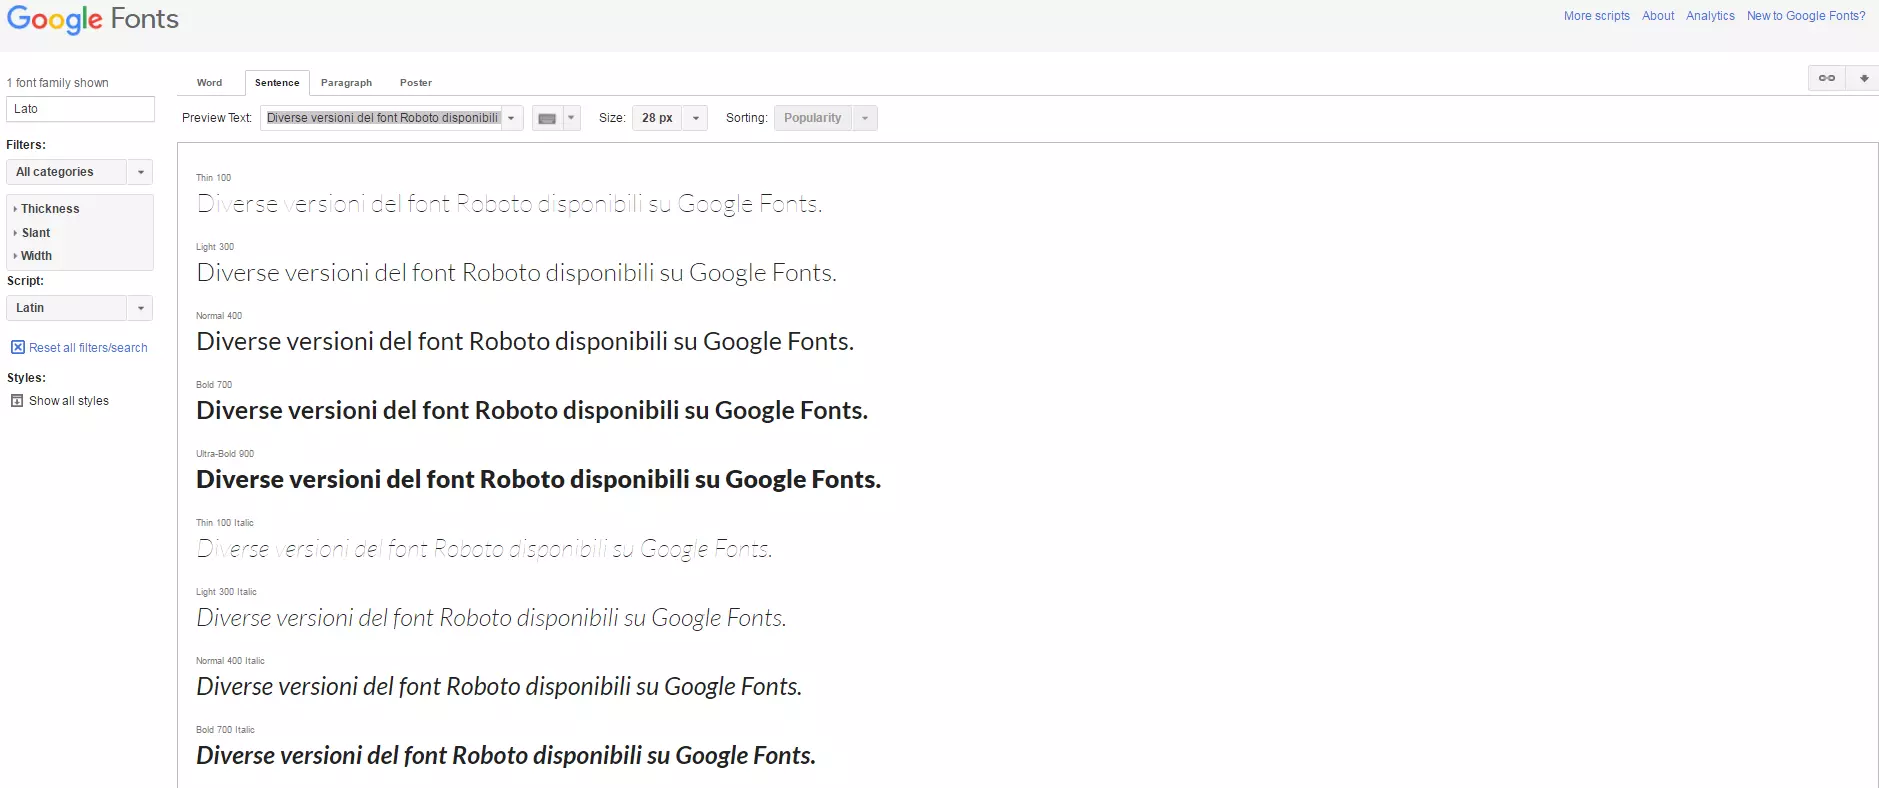Click the Lato search input field
The height and width of the screenshot is (788, 1879).
click(80, 109)
